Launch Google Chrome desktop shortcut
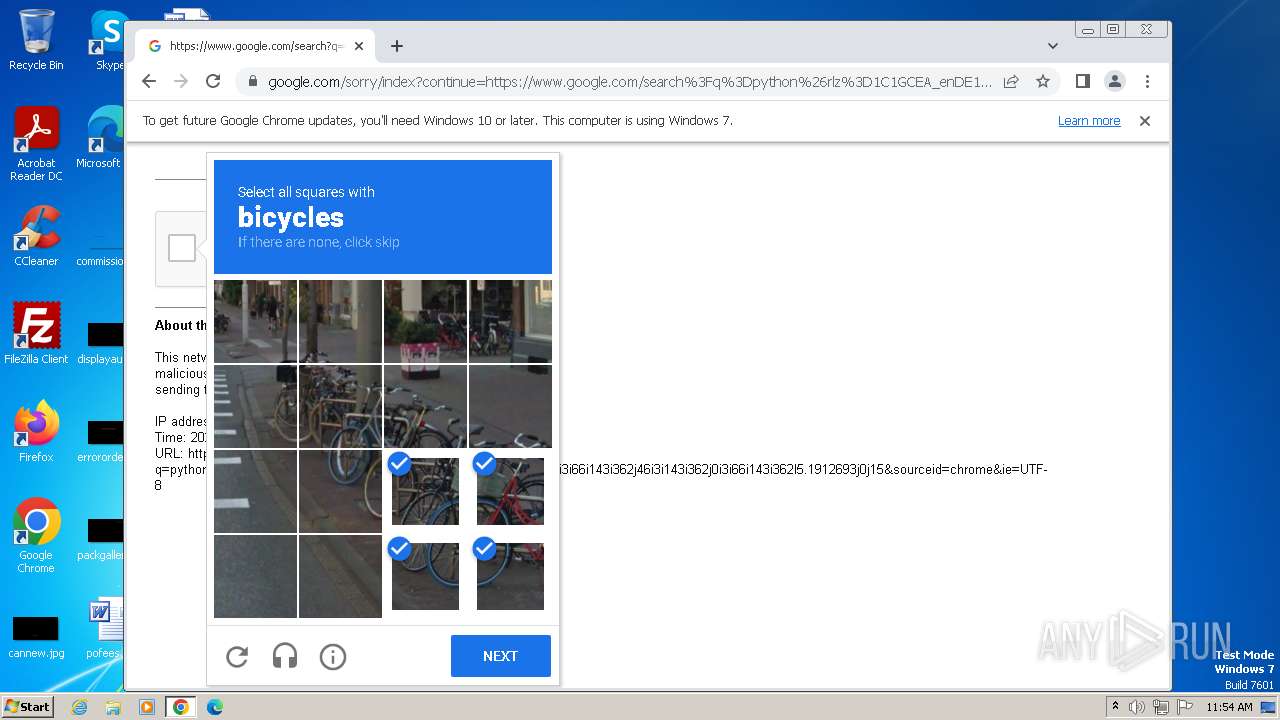This screenshot has width=1280, height=720. [36, 535]
